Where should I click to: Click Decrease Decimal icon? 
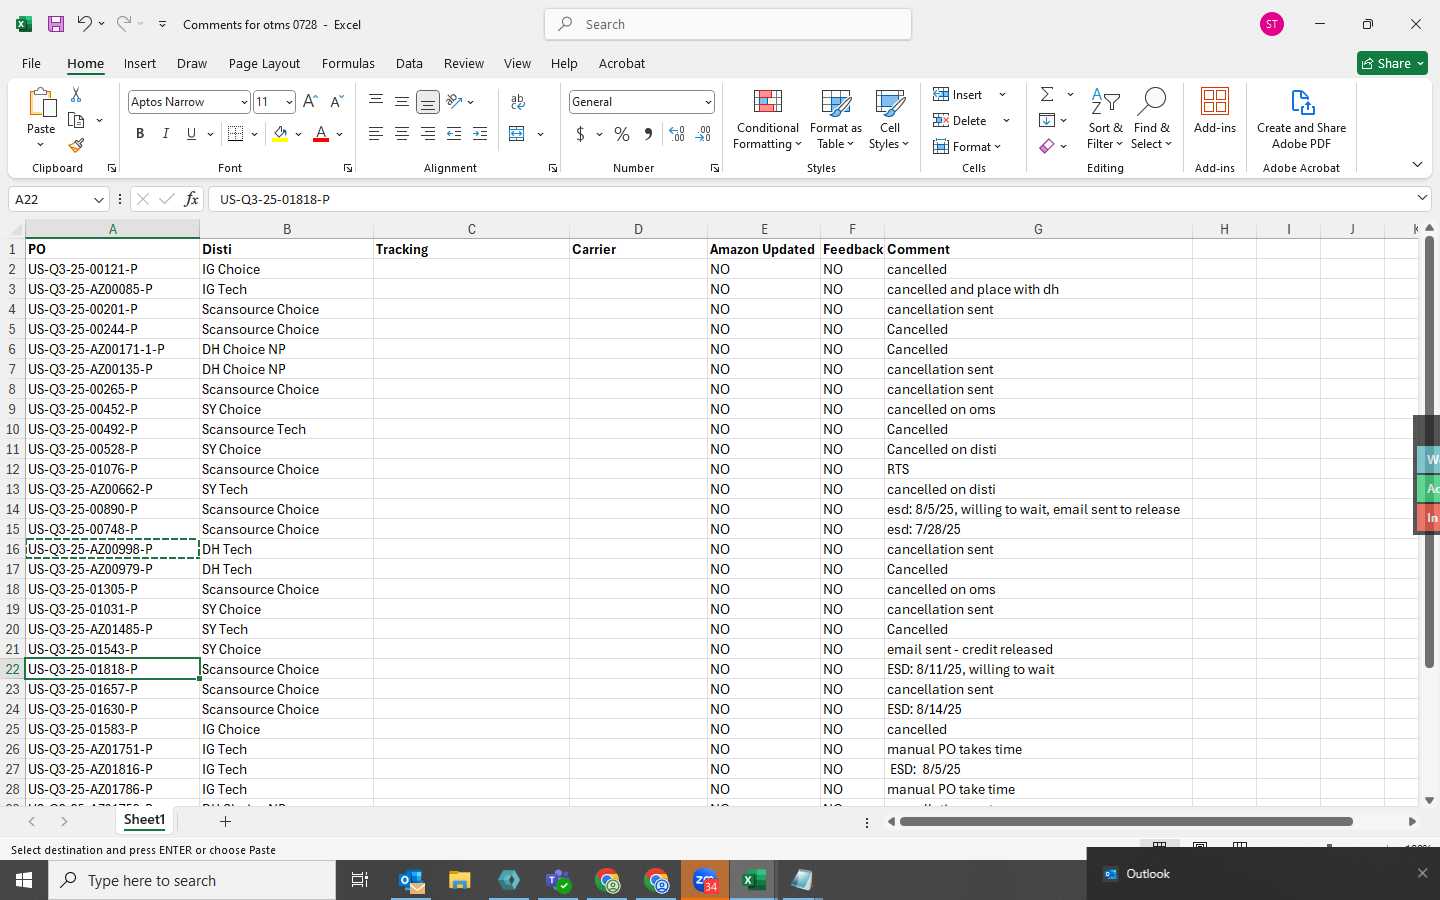703,134
